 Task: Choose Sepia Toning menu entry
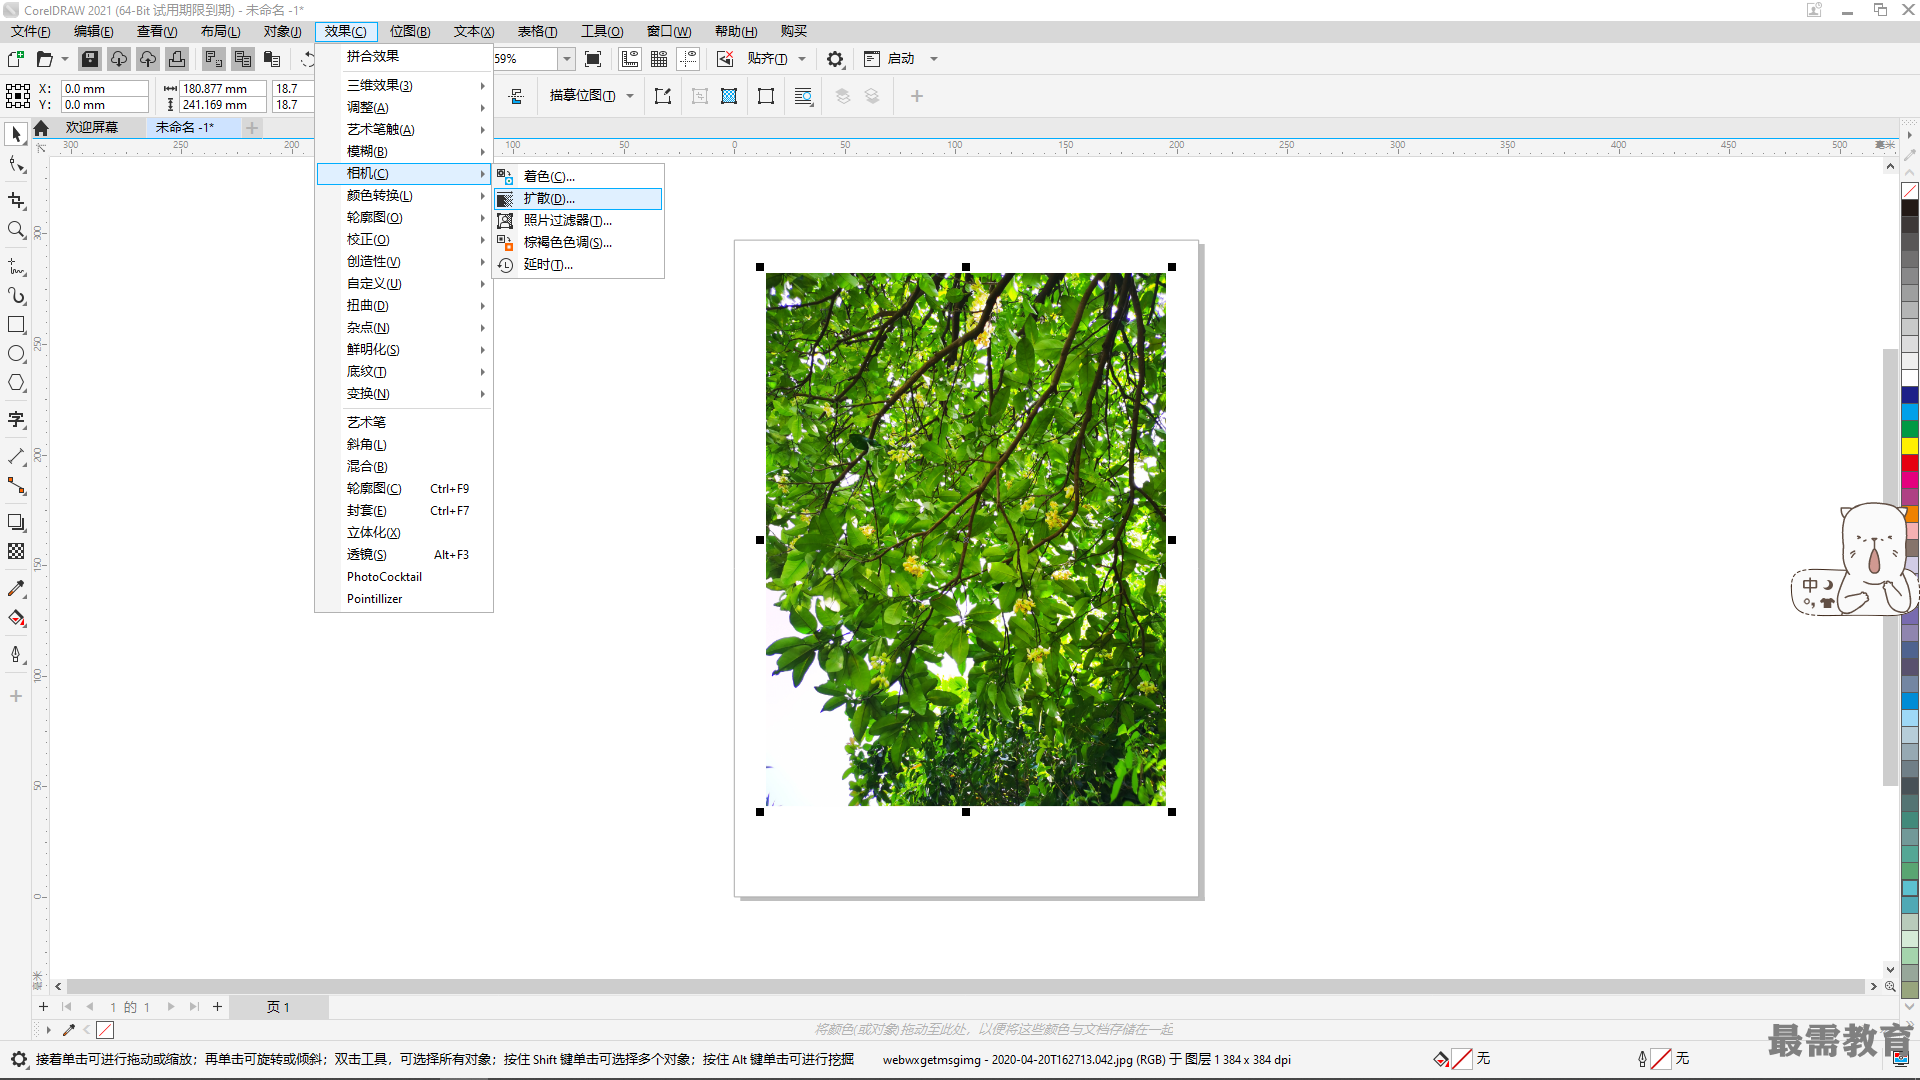pos(578,243)
